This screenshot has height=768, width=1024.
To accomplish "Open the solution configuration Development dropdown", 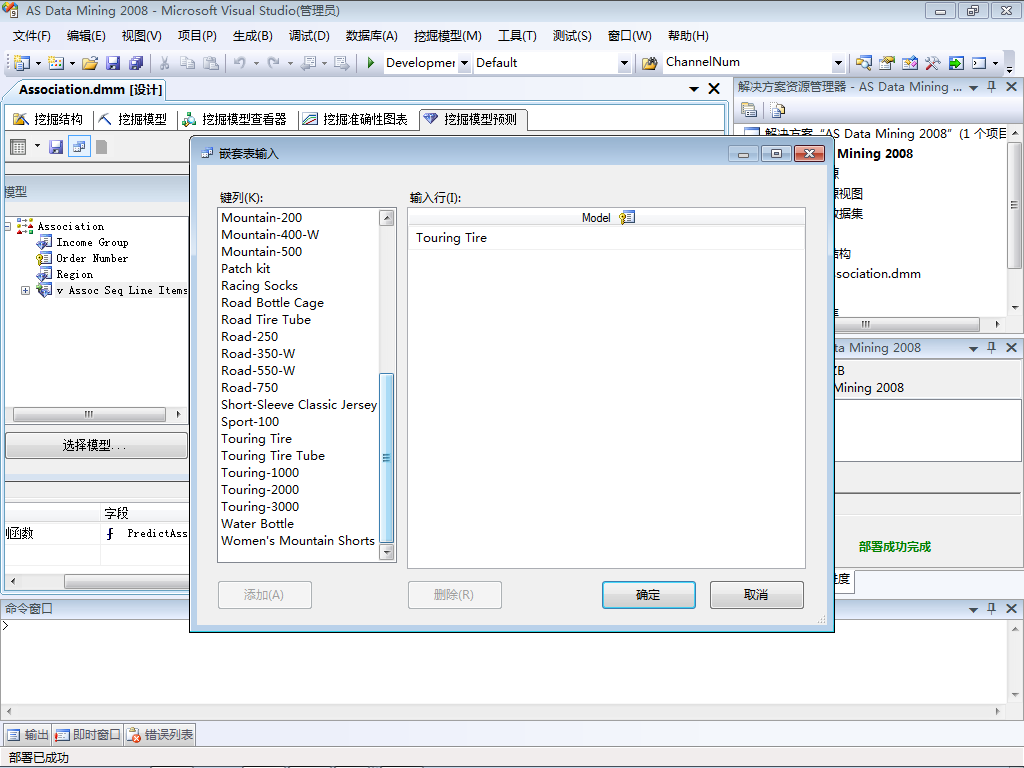I will tap(464, 63).
